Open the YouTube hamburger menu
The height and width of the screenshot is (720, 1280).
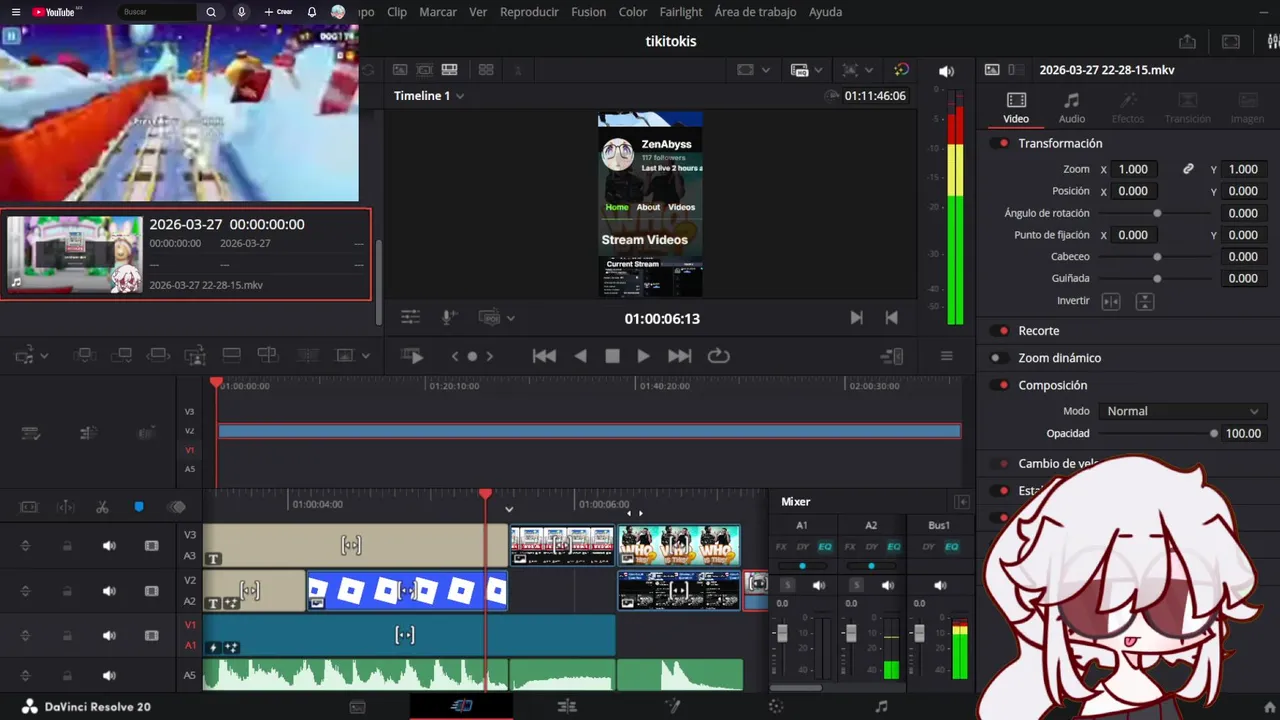(15, 12)
